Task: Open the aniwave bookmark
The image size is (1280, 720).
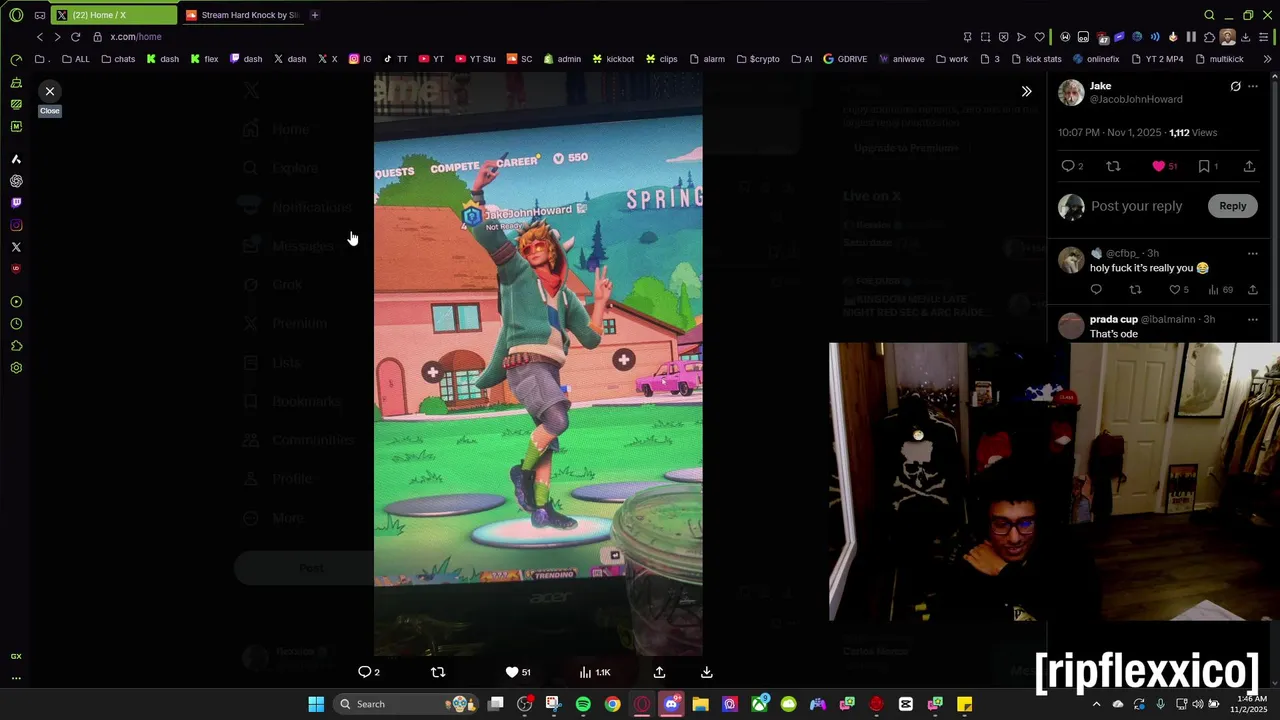Action: pyautogui.click(x=901, y=59)
